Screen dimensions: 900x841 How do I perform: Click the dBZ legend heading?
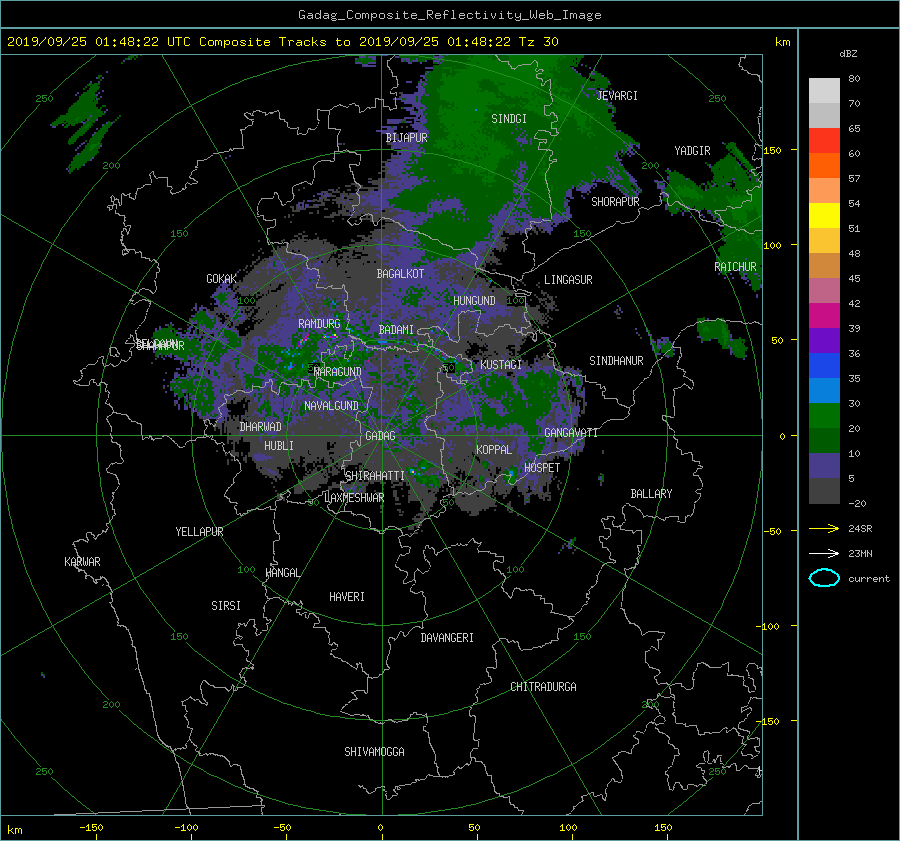[848, 53]
